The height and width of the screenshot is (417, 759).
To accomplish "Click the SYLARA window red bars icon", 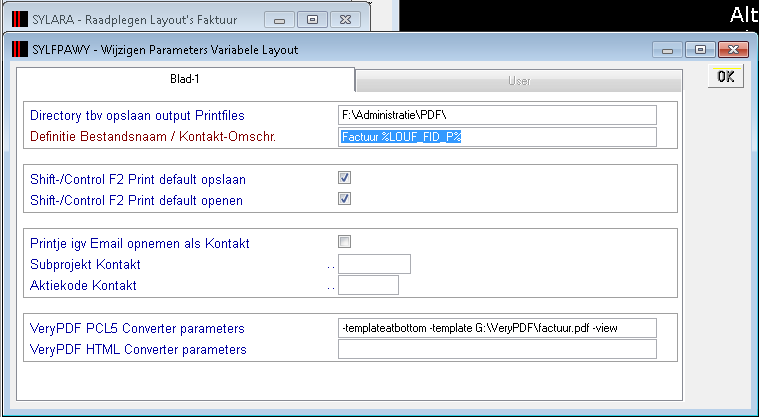I will (20, 20).
